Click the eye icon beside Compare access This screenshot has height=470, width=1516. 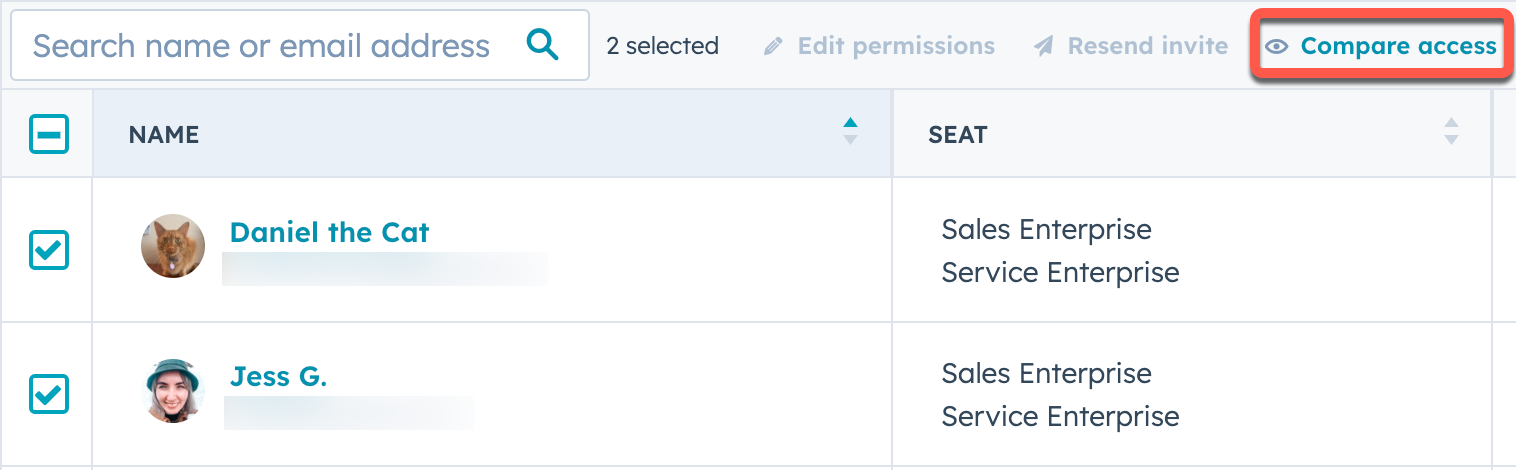click(x=1276, y=47)
